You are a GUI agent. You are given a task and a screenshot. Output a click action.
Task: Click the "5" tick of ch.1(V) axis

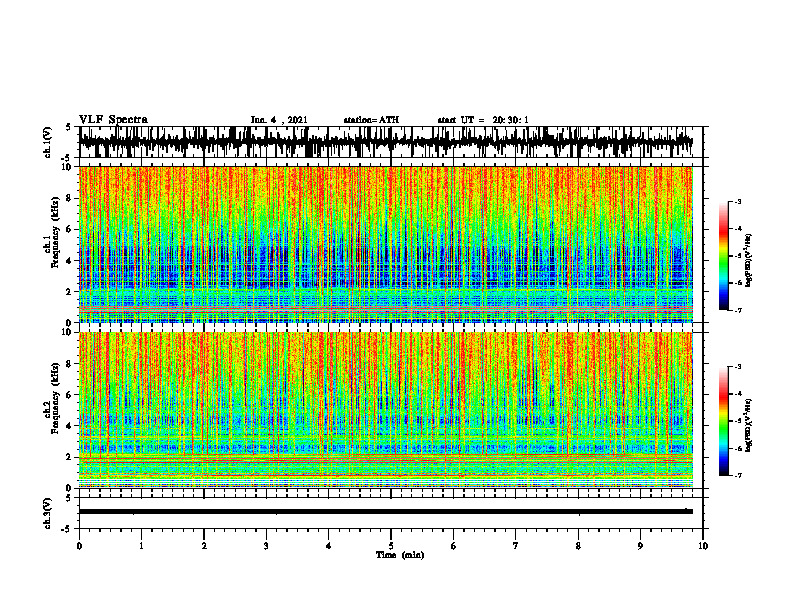tap(68, 128)
